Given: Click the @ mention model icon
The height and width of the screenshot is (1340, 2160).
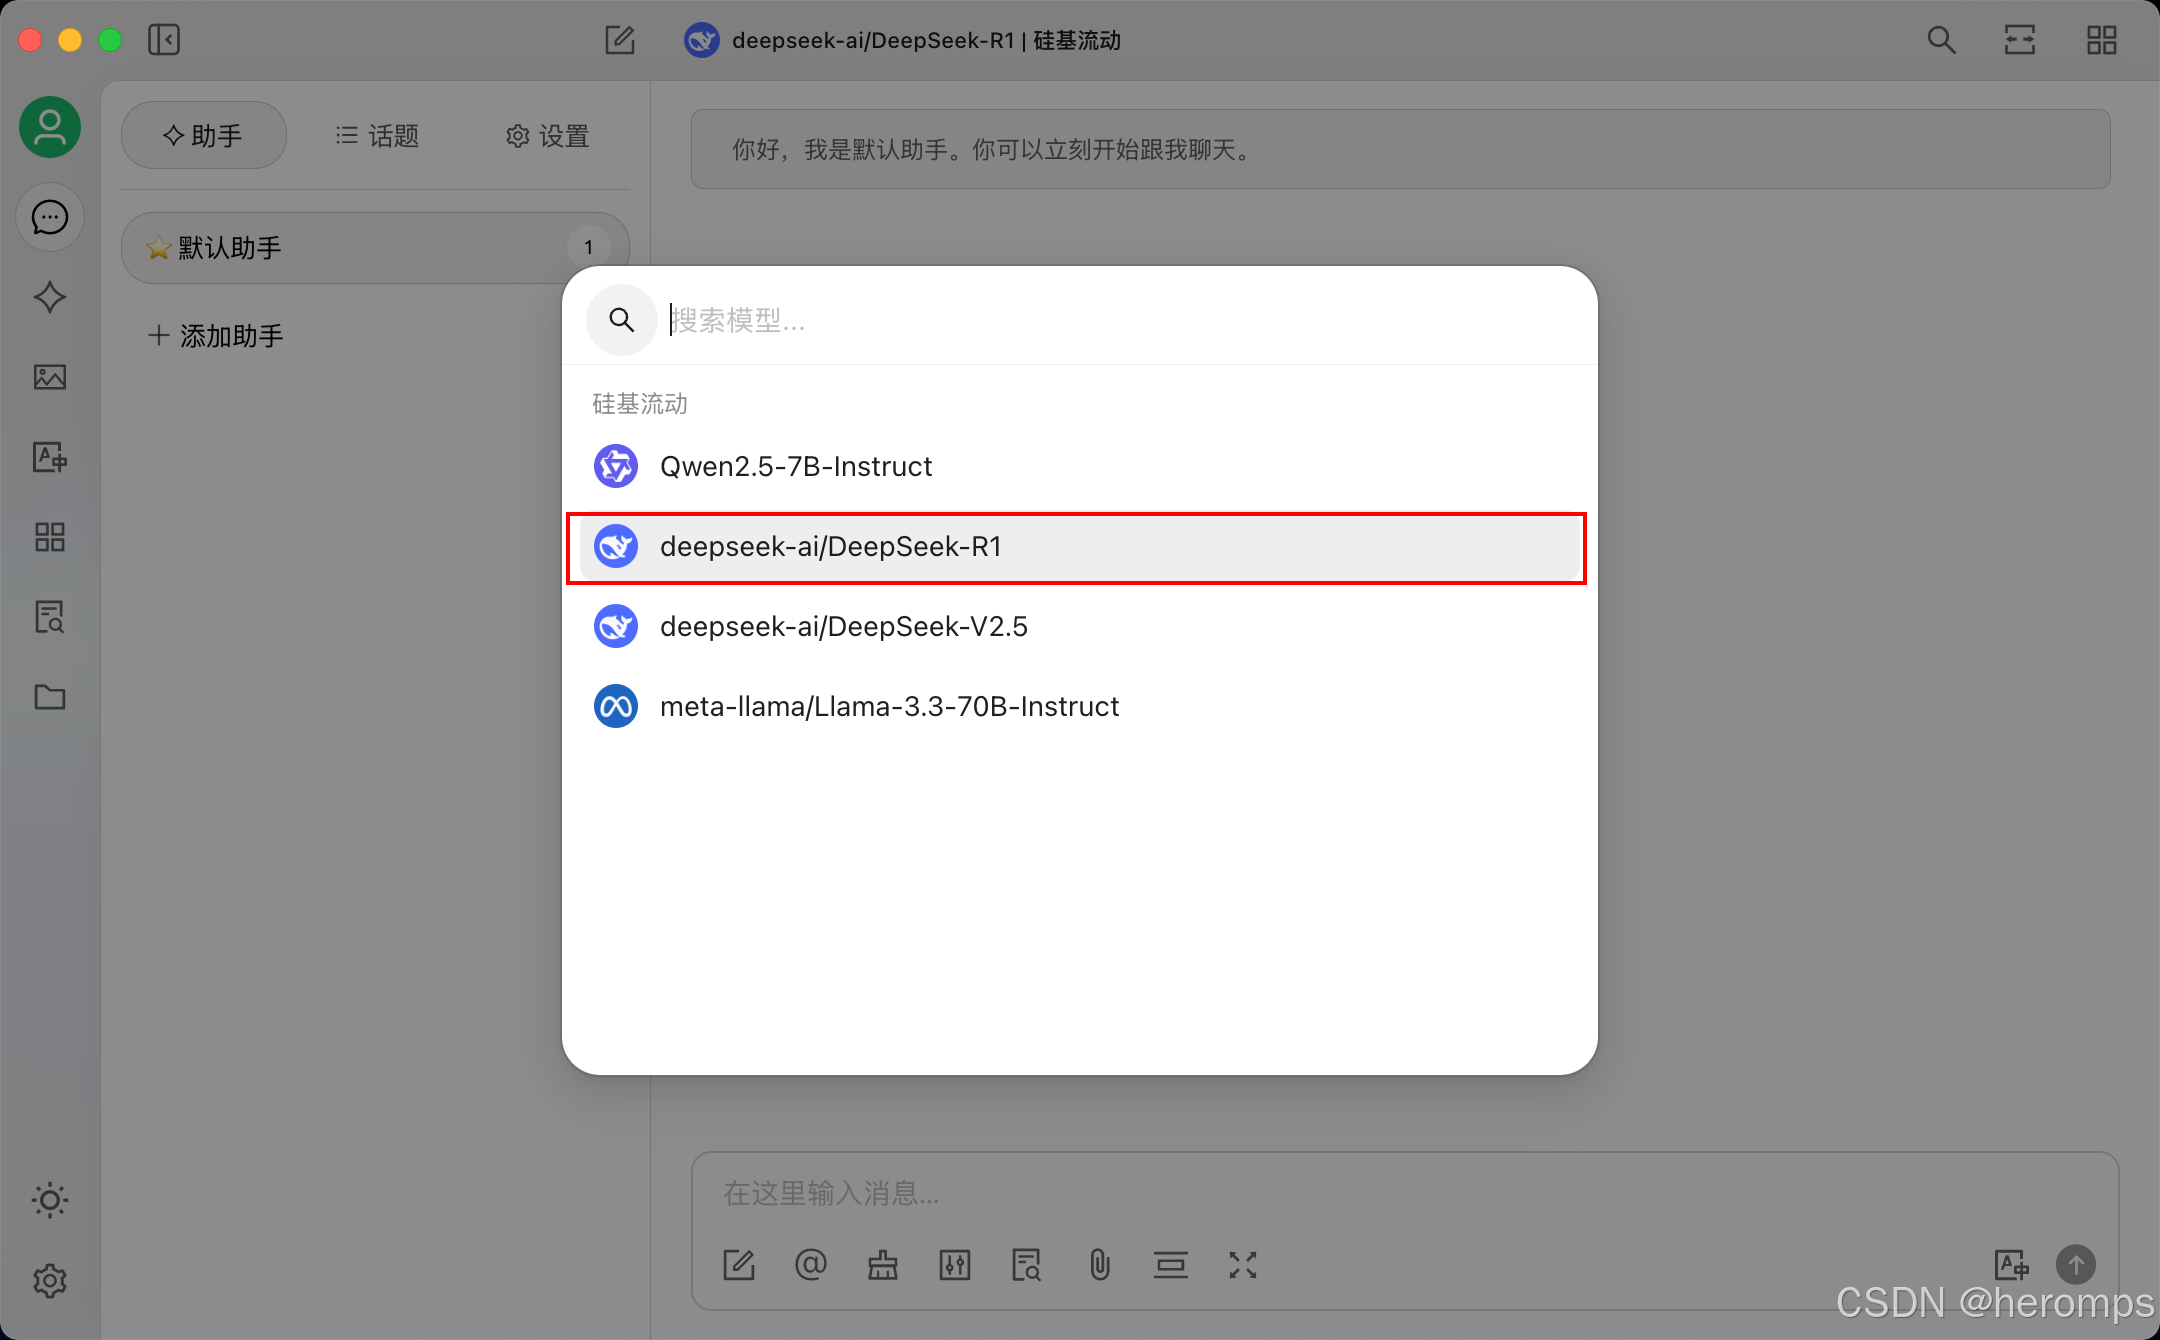Looking at the screenshot, I should 811,1265.
